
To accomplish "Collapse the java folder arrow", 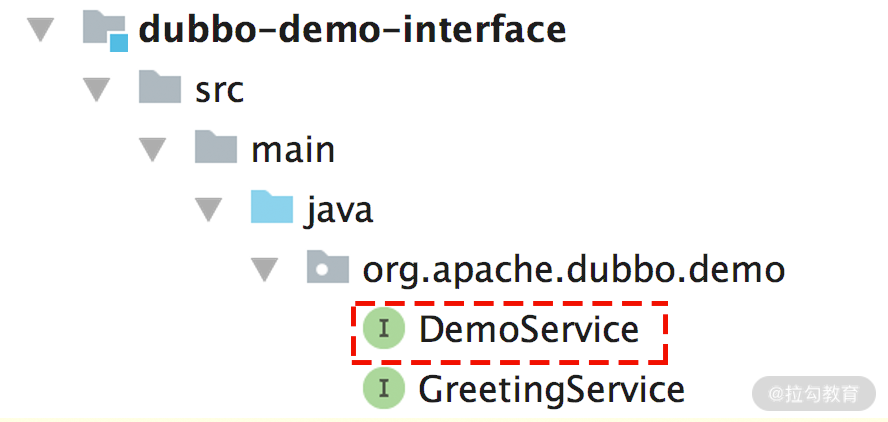I will pyautogui.click(x=210, y=210).
